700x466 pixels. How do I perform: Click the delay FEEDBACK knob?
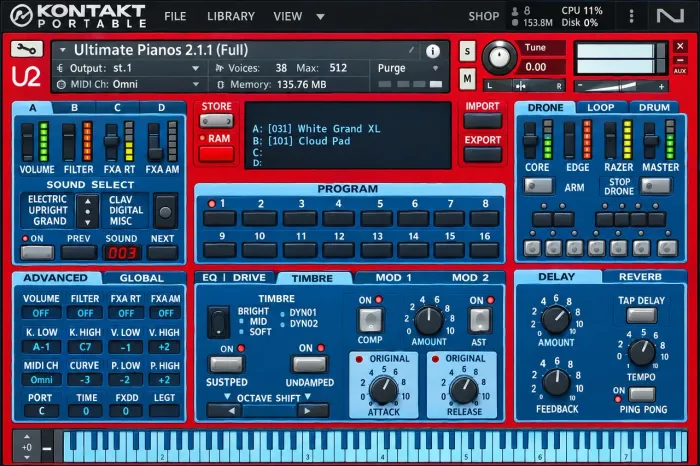[556, 383]
